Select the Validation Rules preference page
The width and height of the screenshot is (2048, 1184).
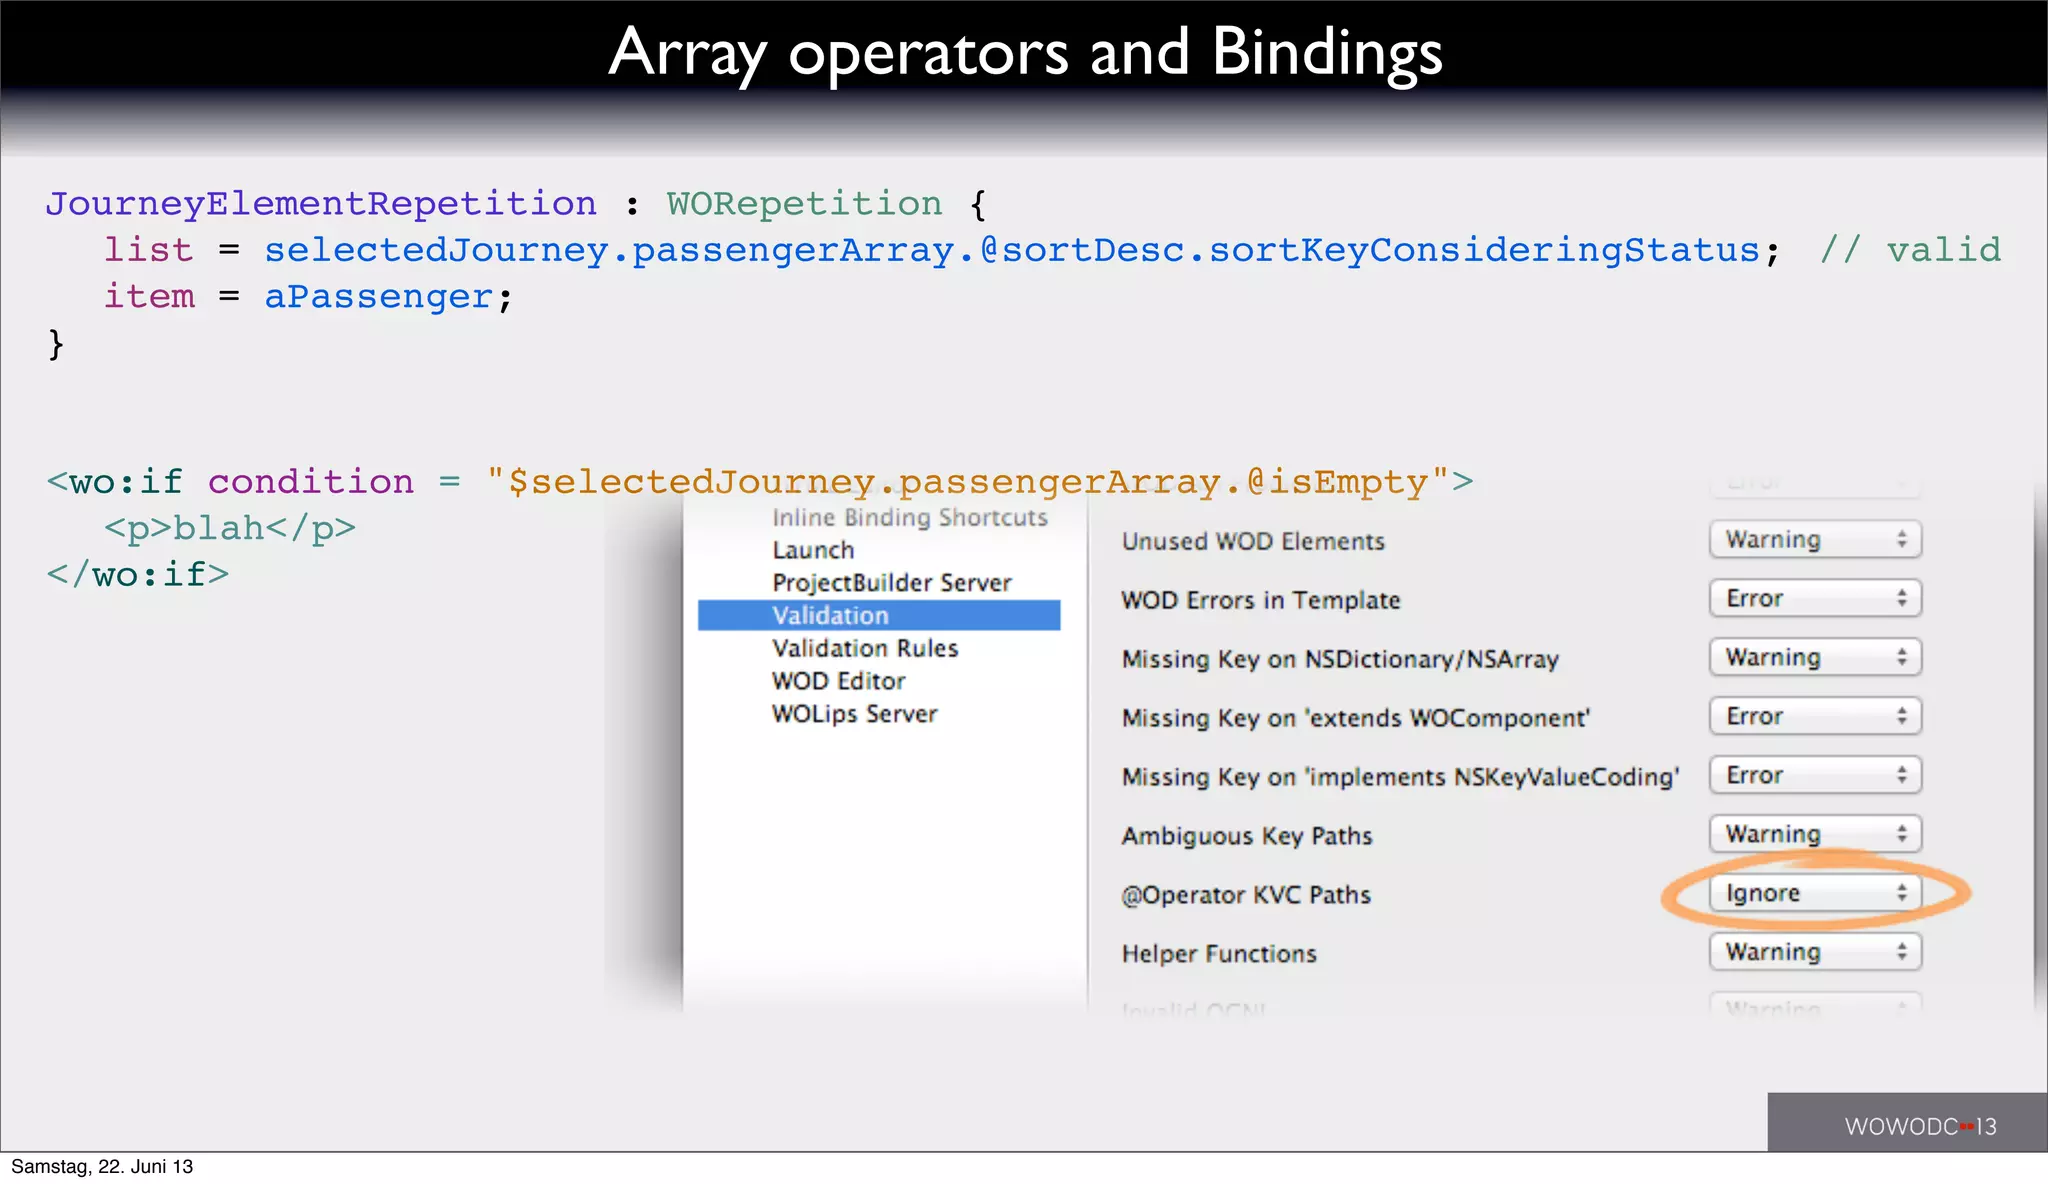864,648
